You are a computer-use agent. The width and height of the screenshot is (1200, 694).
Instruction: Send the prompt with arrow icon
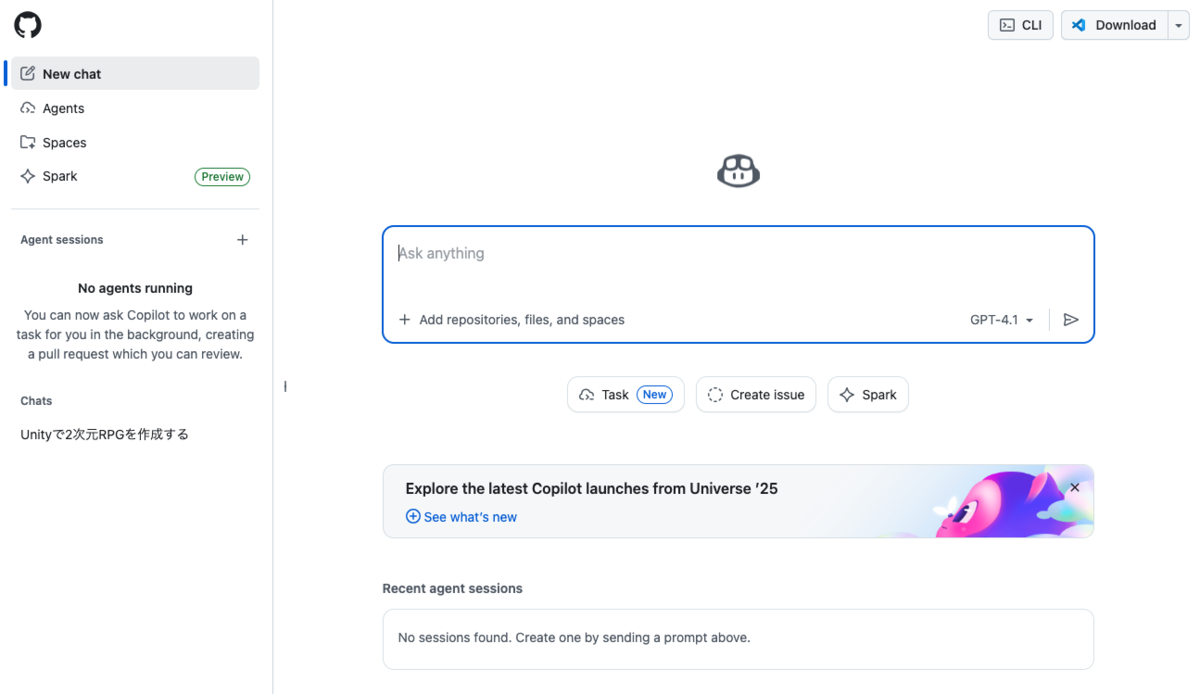point(1071,320)
